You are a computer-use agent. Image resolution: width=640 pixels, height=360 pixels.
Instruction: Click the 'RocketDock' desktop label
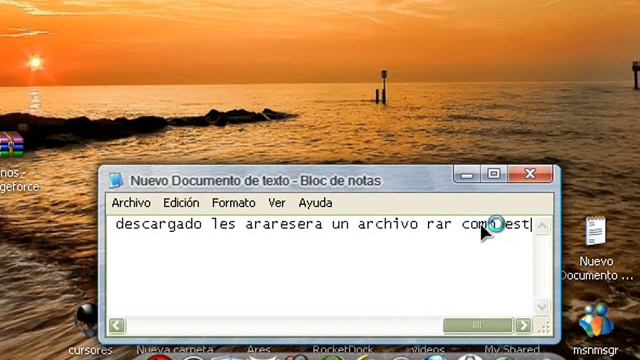[x=342, y=350]
